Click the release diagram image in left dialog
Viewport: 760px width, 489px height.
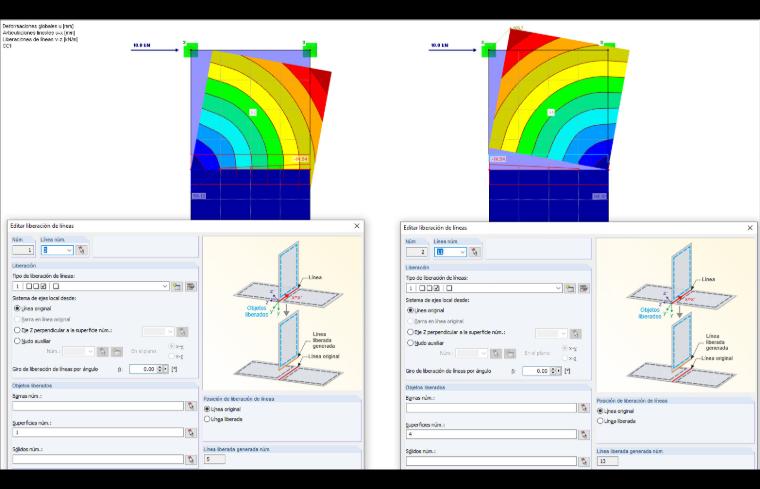pos(283,313)
